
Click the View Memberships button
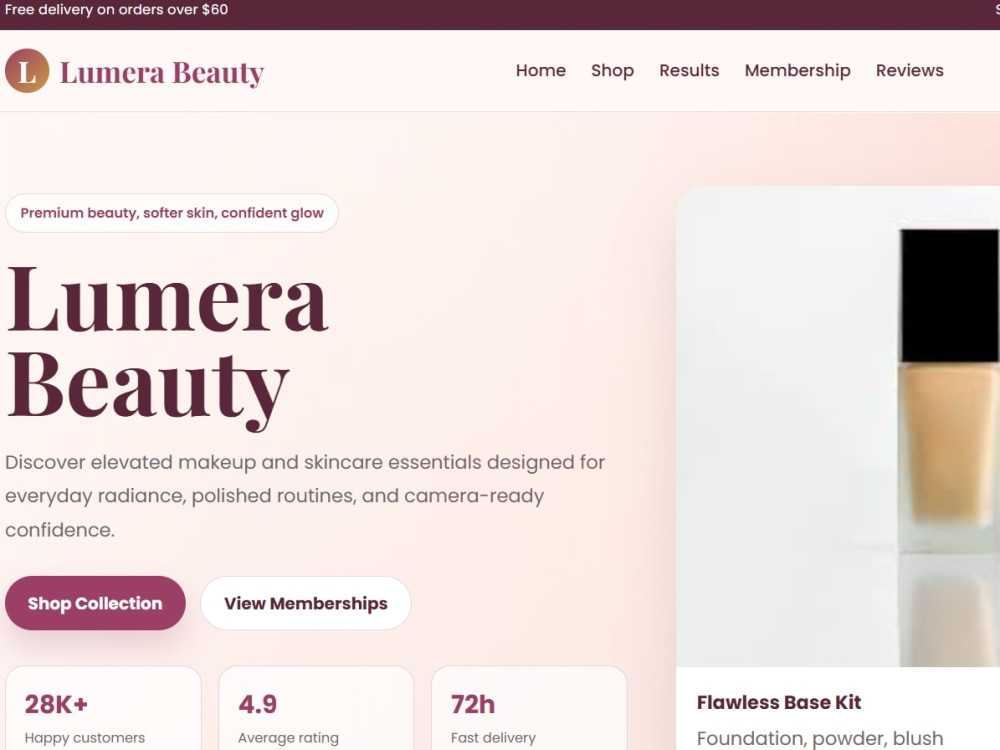click(305, 603)
